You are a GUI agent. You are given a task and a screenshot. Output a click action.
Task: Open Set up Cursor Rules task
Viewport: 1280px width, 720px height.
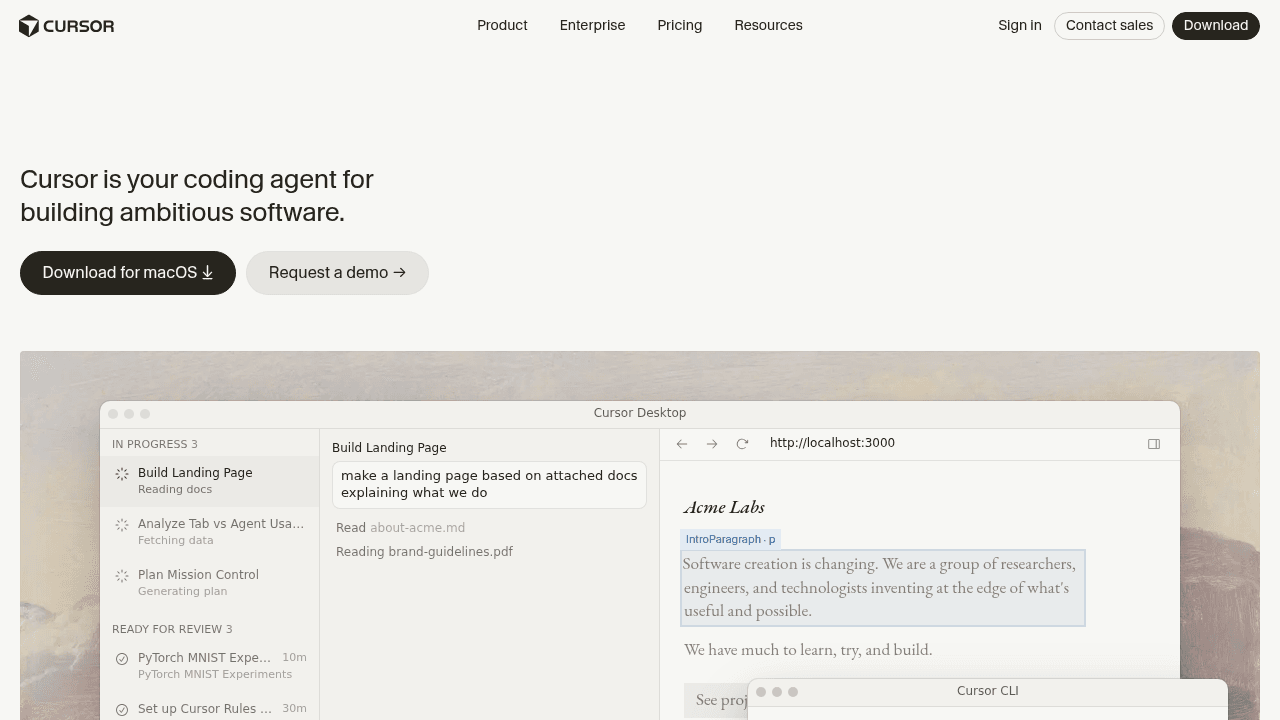(x=210, y=708)
